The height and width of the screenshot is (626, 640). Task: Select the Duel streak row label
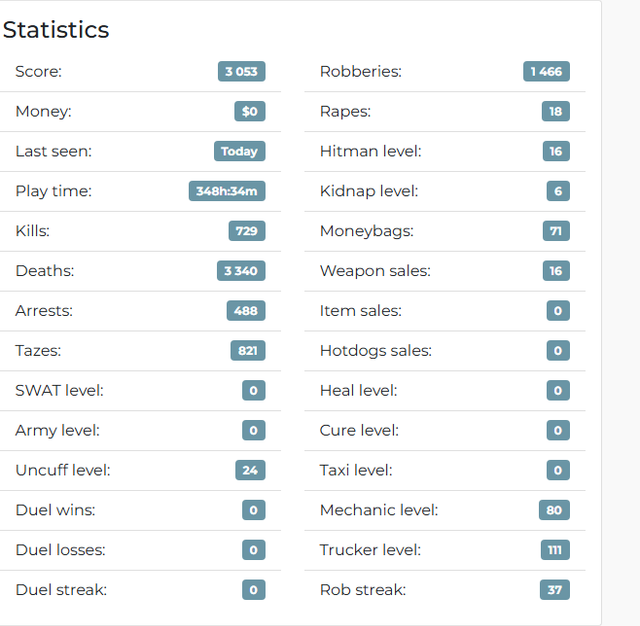click(x=61, y=590)
